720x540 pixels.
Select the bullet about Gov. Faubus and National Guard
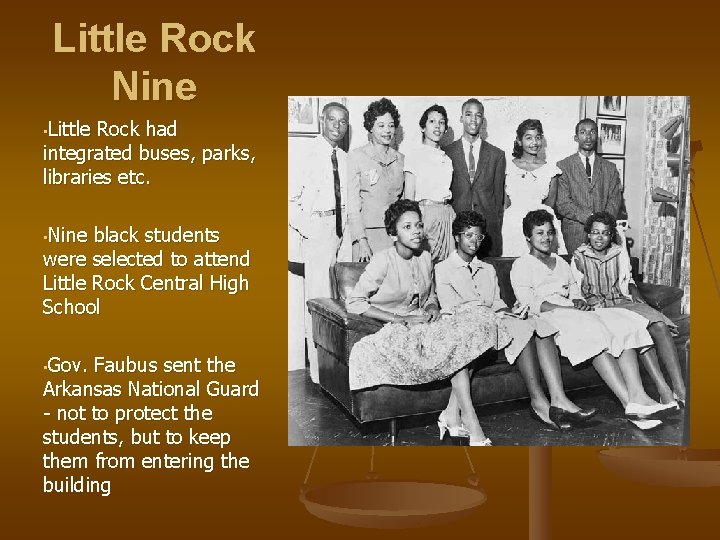[x=151, y=425]
